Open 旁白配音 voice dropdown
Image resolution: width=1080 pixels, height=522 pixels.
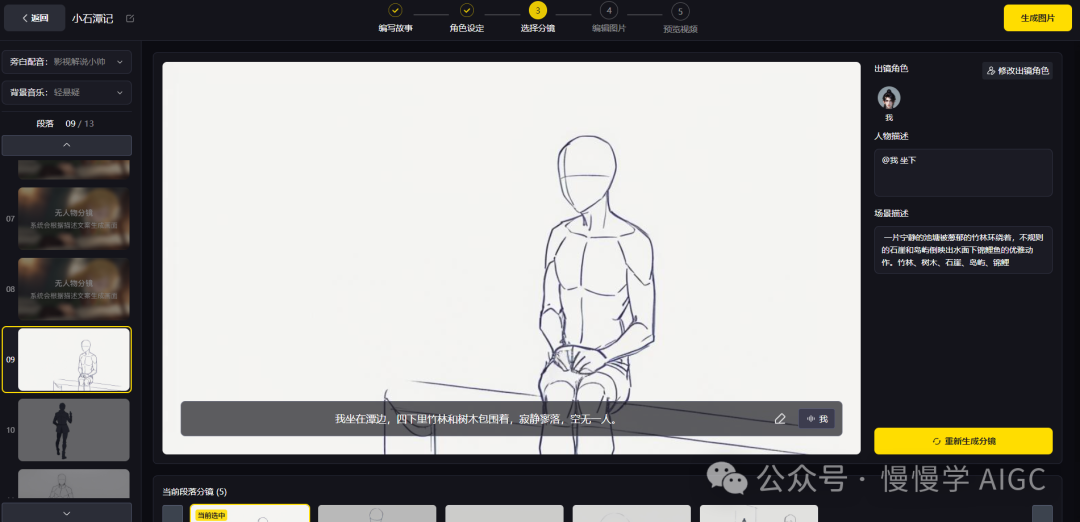pyautogui.click(x=67, y=62)
